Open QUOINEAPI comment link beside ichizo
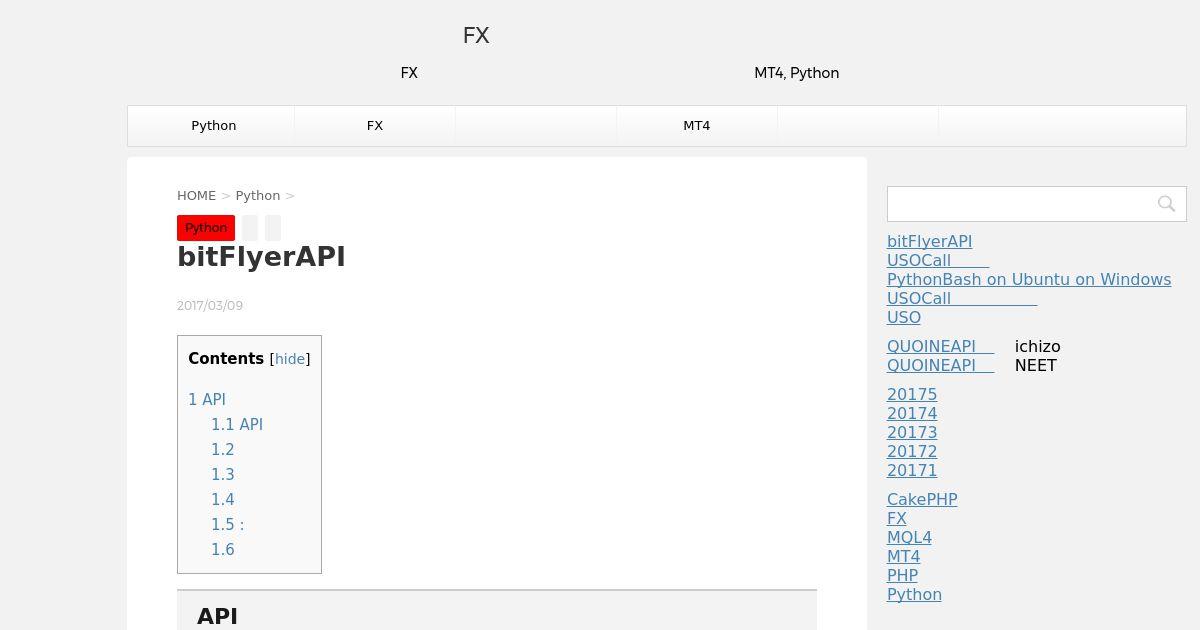This screenshot has height=630, width=1200. coord(940,347)
